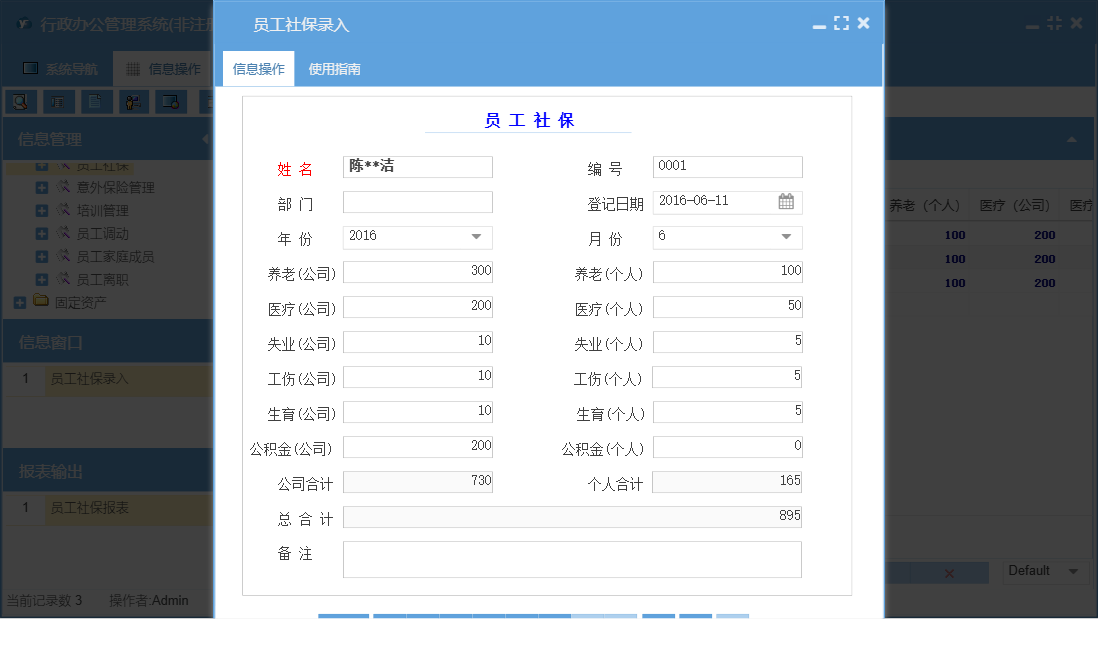Click the employee/person icon on the toolbar

(x=133, y=101)
